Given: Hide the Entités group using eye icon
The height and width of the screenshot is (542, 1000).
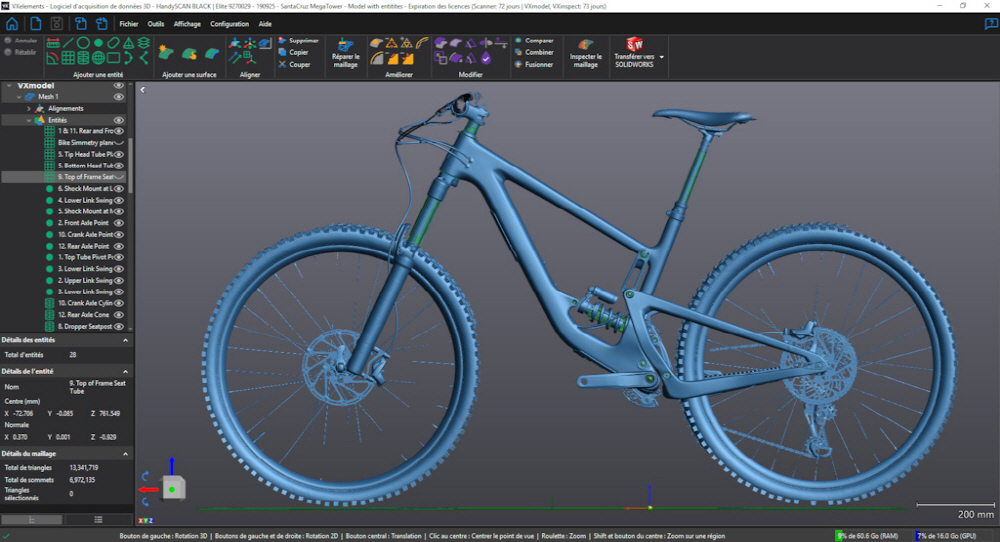Looking at the screenshot, I should pyautogui.click(x=119, y=120).
